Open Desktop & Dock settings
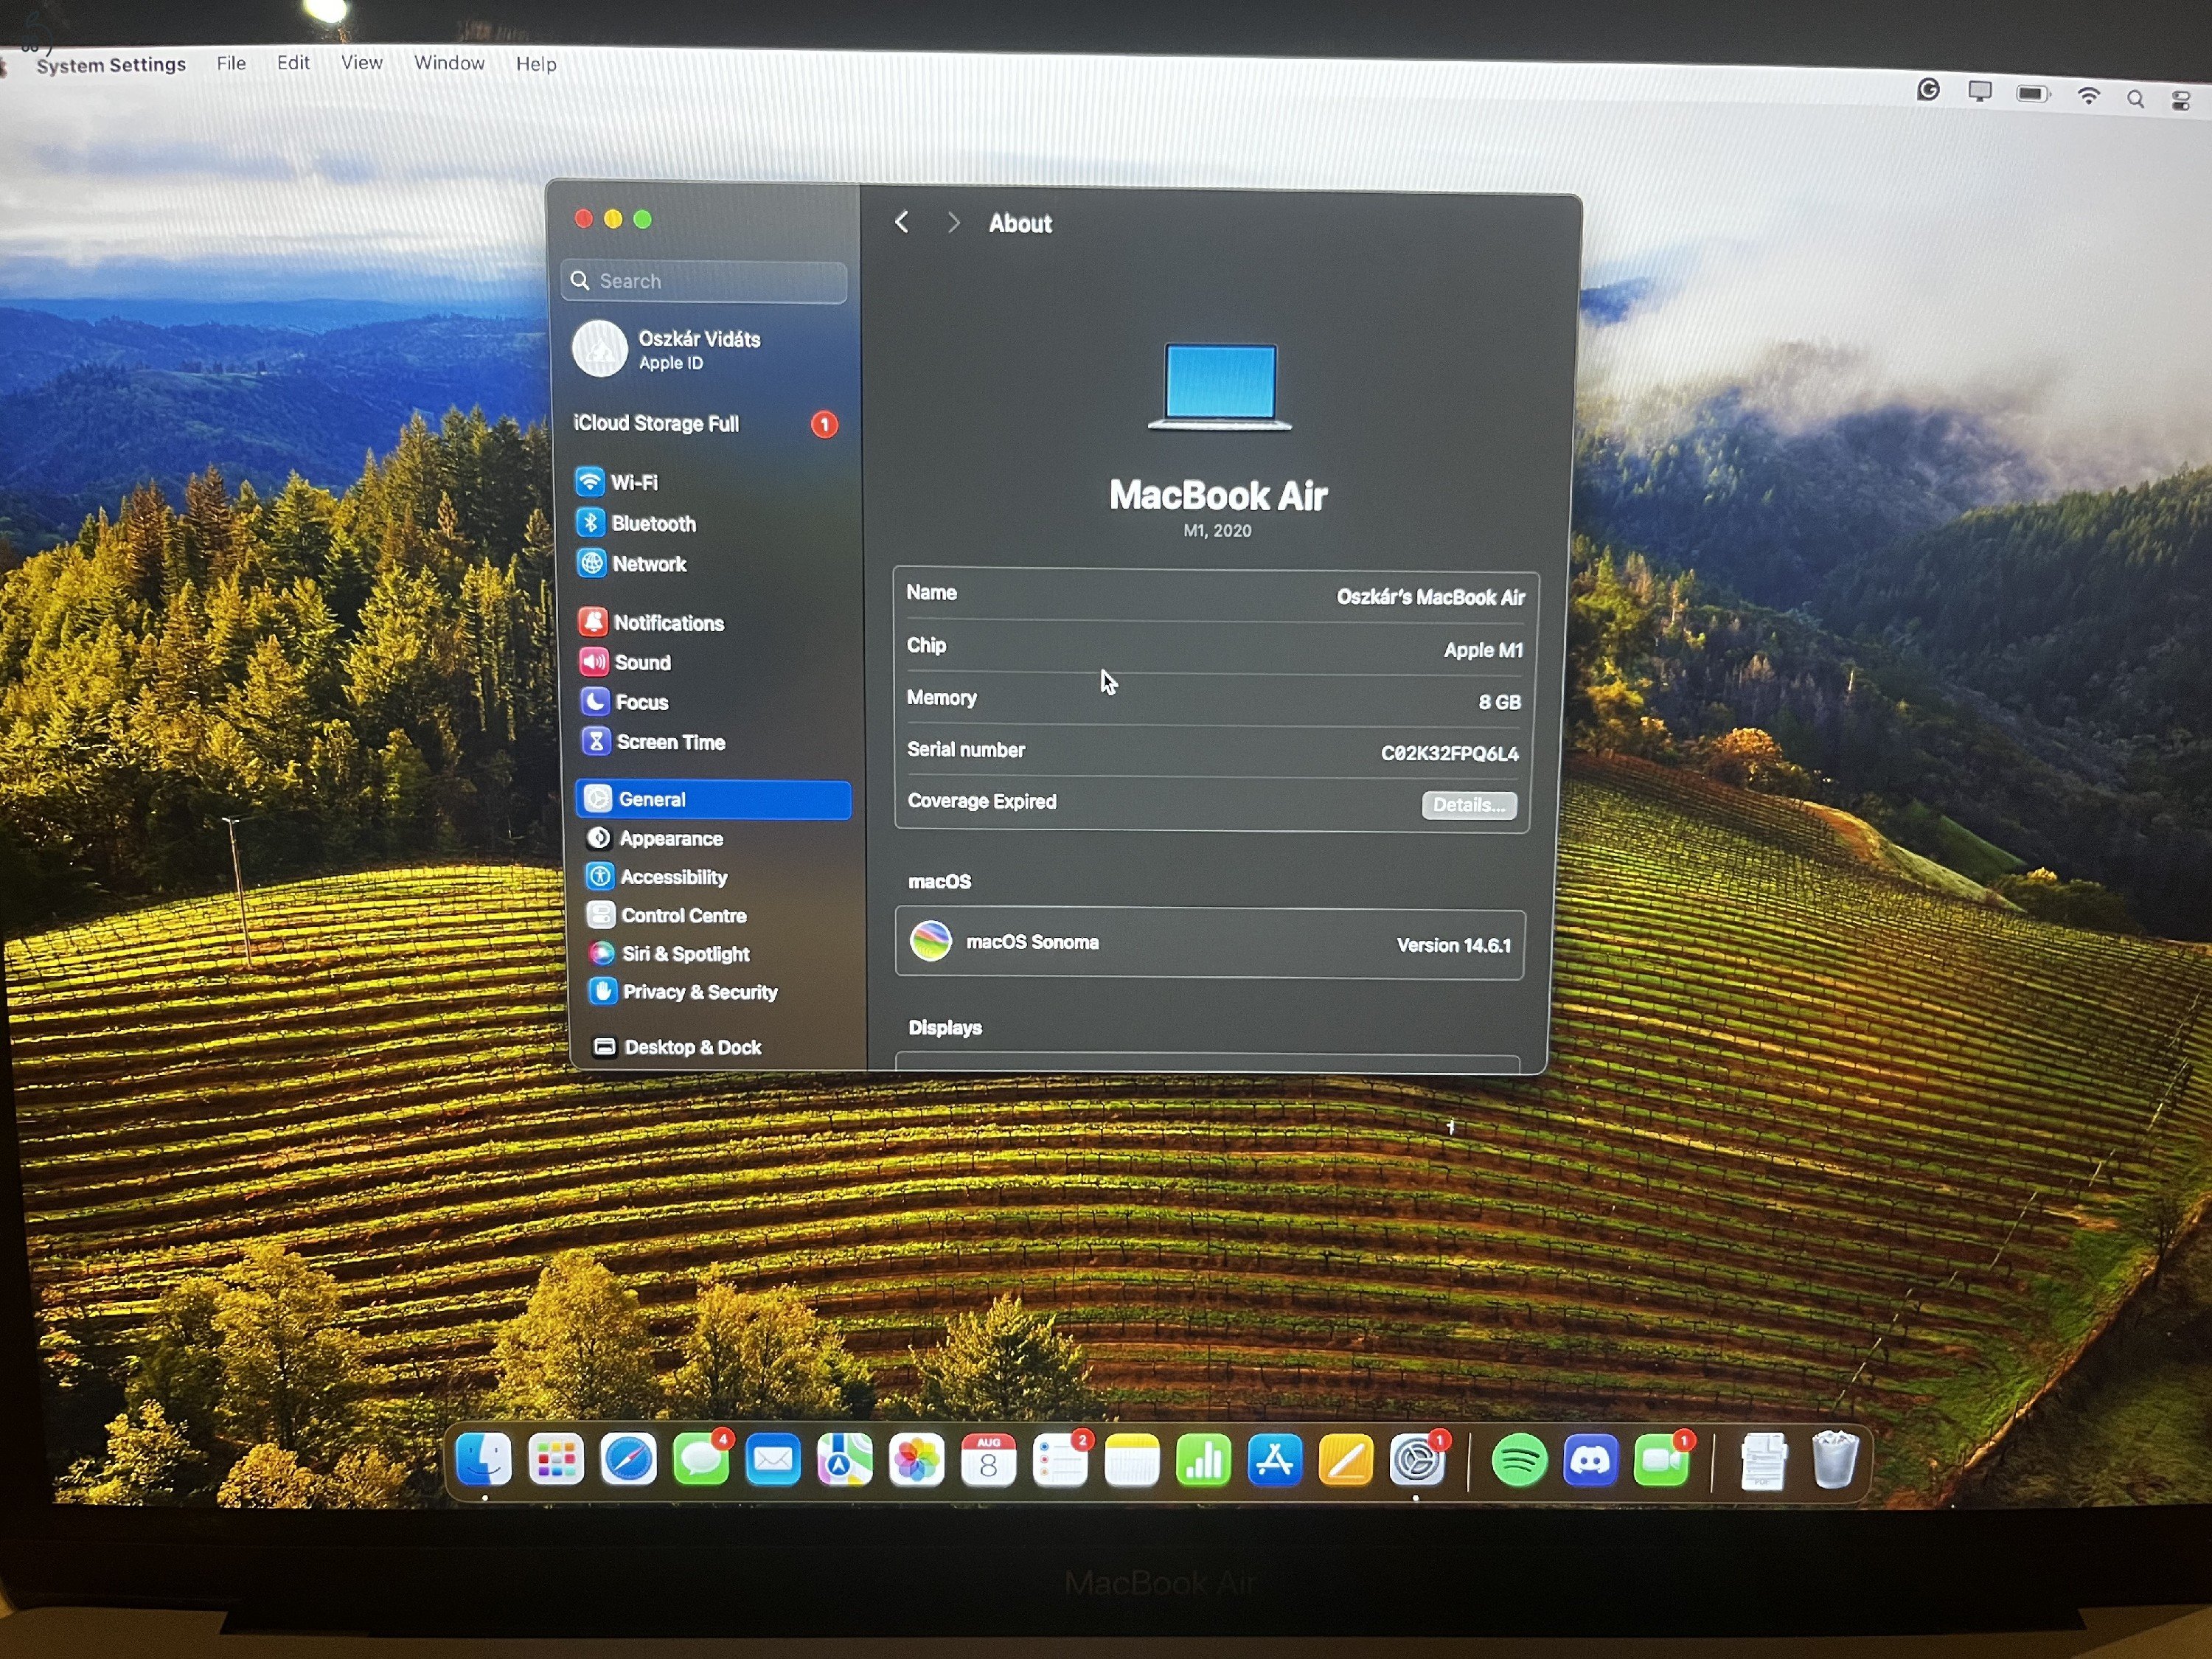This screenshot has height=1659, width=2212. click(677, 1047)
